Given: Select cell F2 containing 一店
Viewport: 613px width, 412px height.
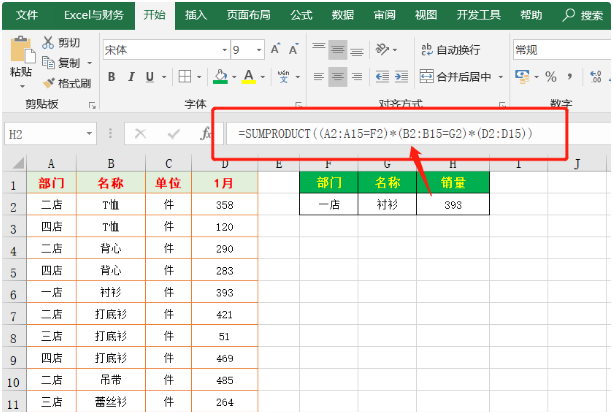Looking at the screenshot, I should coord(329,204).
